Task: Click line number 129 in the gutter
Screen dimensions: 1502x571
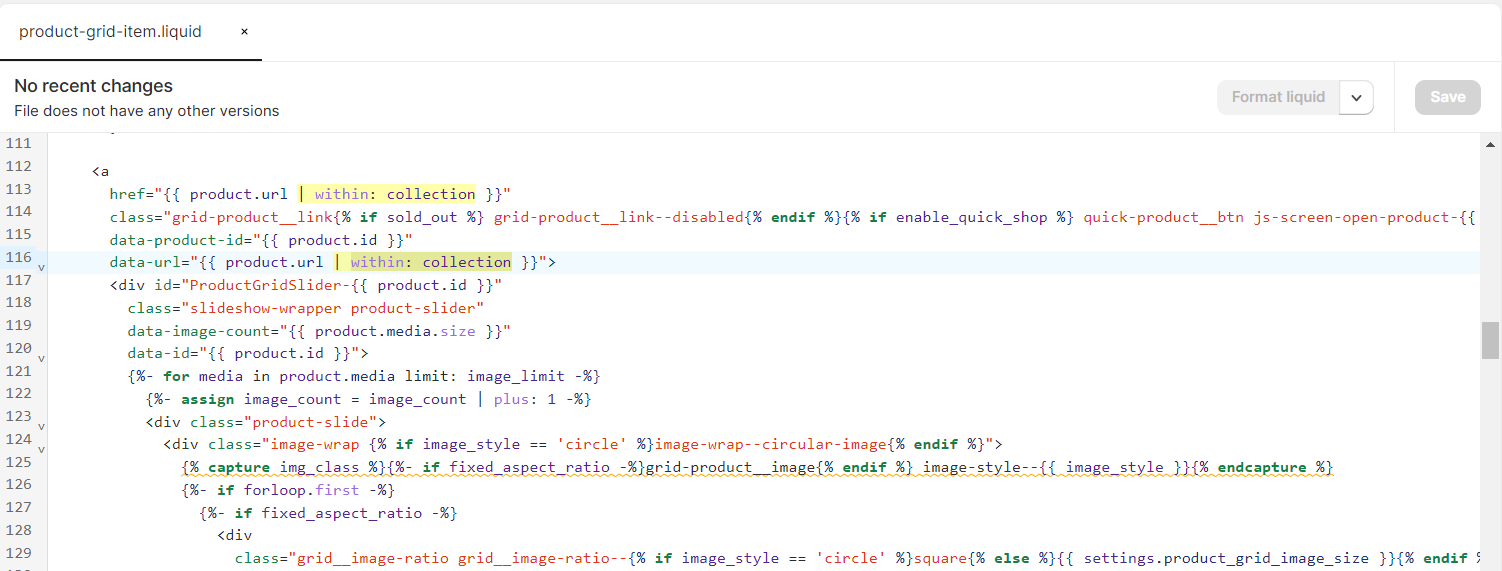Action: (x=18, y=552)
